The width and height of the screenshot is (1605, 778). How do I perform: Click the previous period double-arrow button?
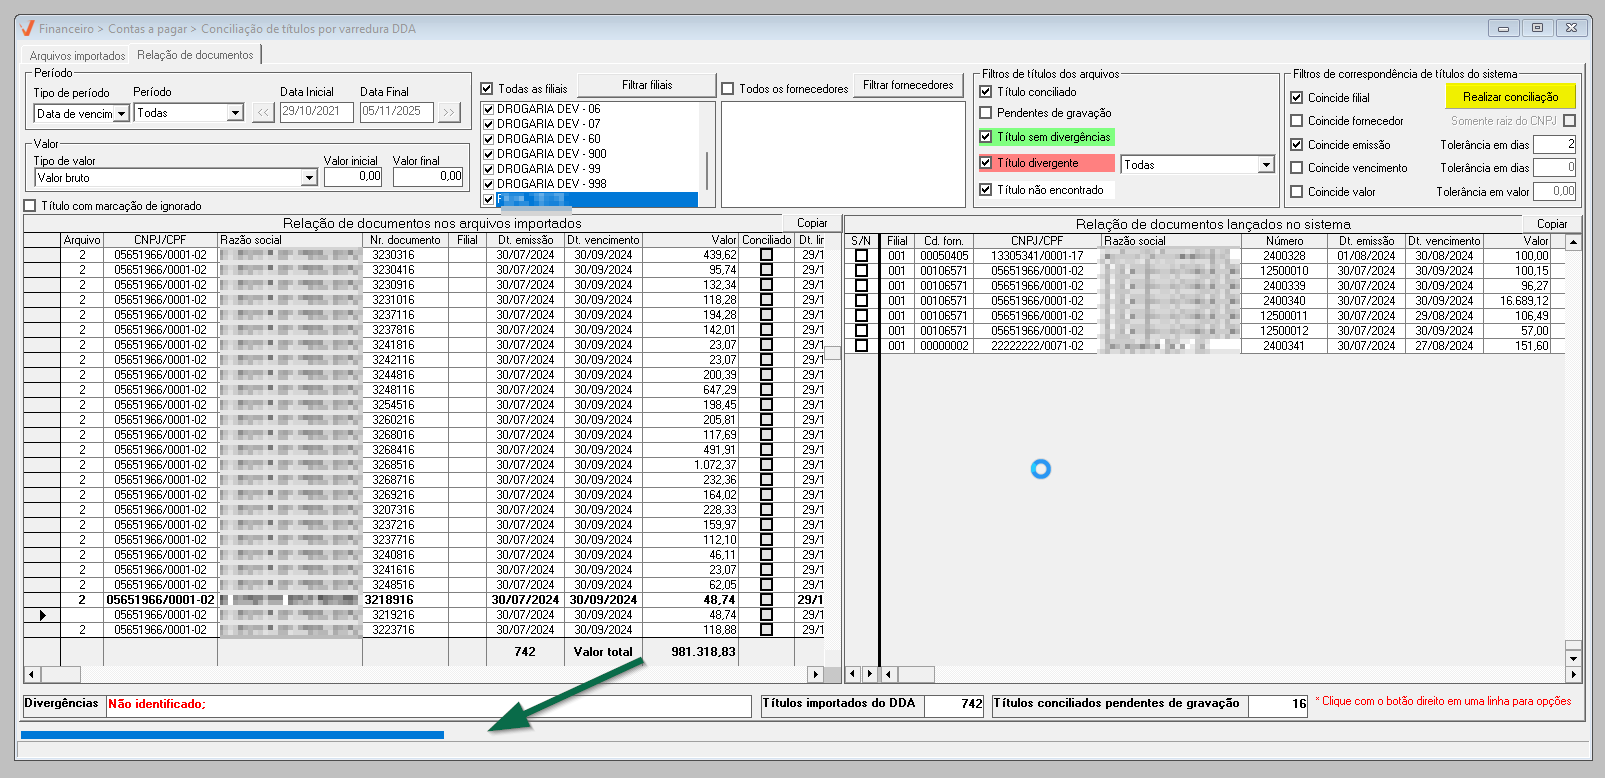(263, 113)
